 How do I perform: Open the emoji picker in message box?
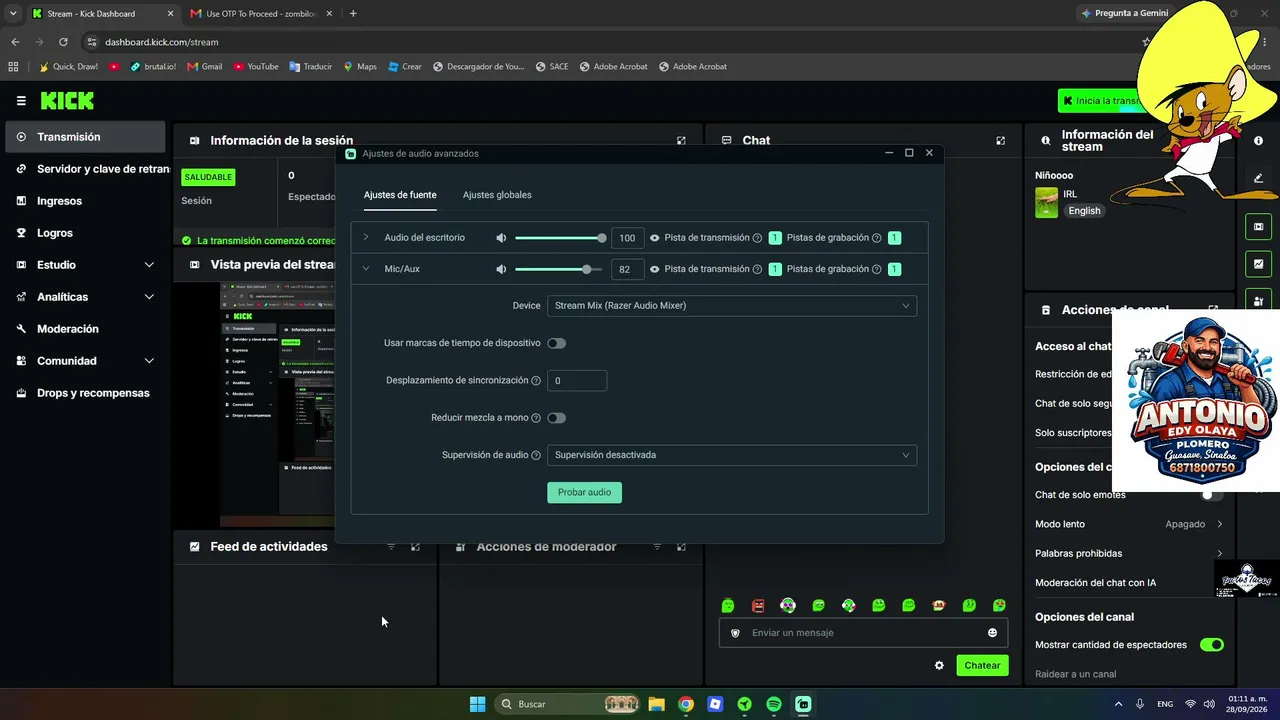tap(992, 633)
